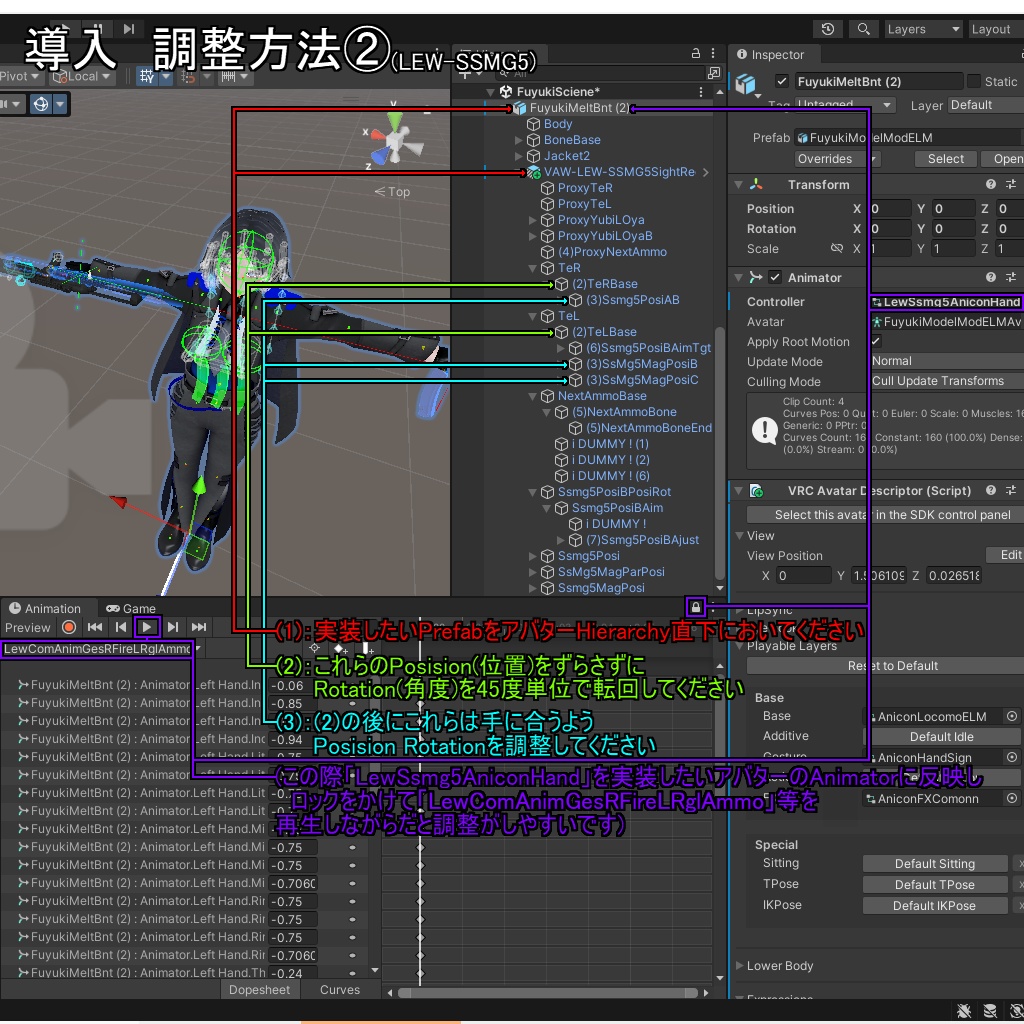Toggle the Scale constrain proportions link icon
Viewport: 1024px width, 1024px height.
pos(837,249)
